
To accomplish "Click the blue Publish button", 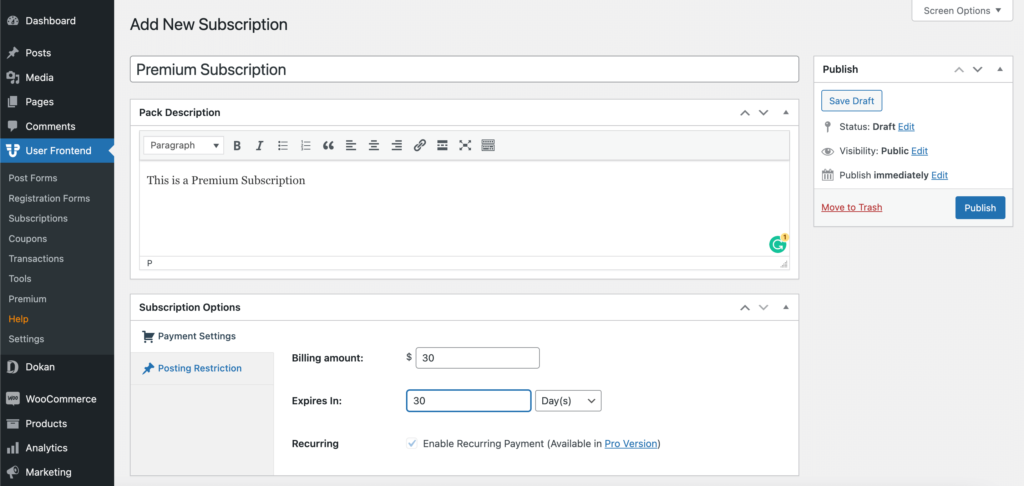I will tap(980, 208).
